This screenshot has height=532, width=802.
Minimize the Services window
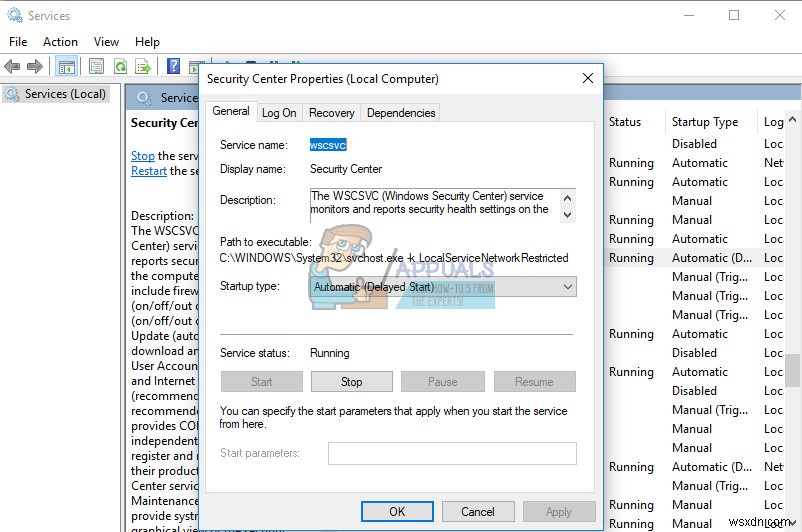689,15
